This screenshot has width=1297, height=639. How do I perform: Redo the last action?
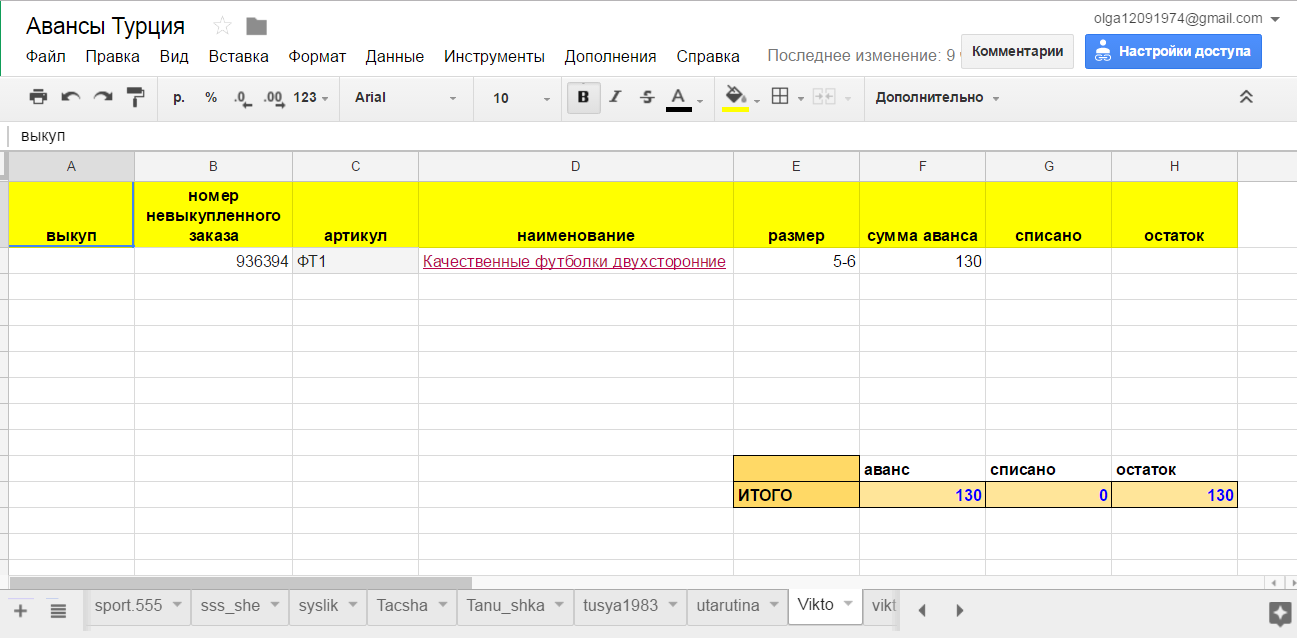[x=102, y=97]
